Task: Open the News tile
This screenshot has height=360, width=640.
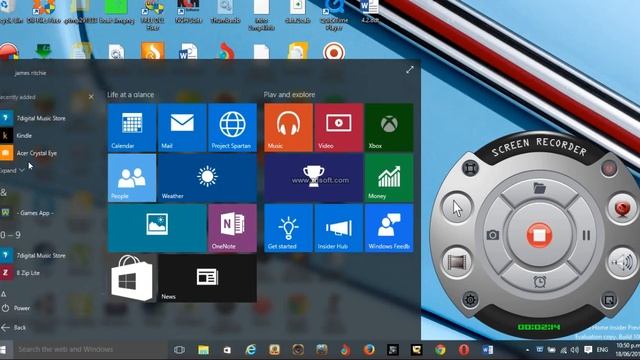Action: [207, 278]
